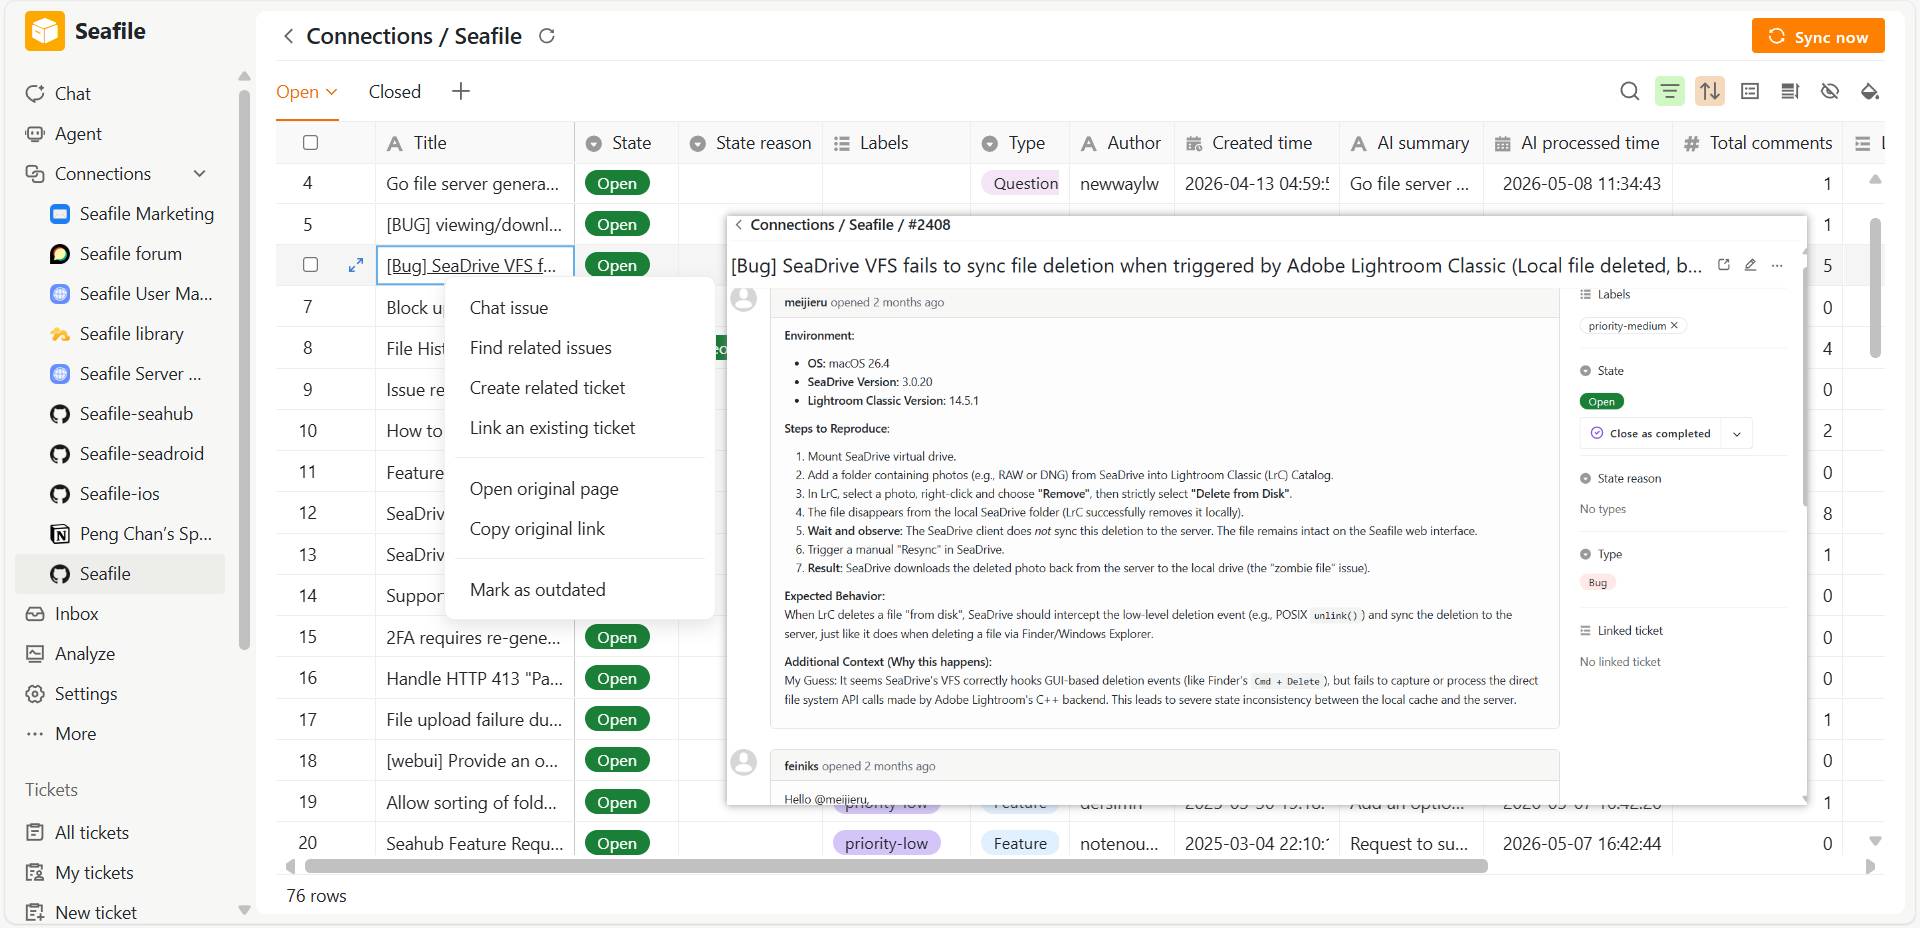View All tickets
1920x928 pixels.
click(91, 832)
